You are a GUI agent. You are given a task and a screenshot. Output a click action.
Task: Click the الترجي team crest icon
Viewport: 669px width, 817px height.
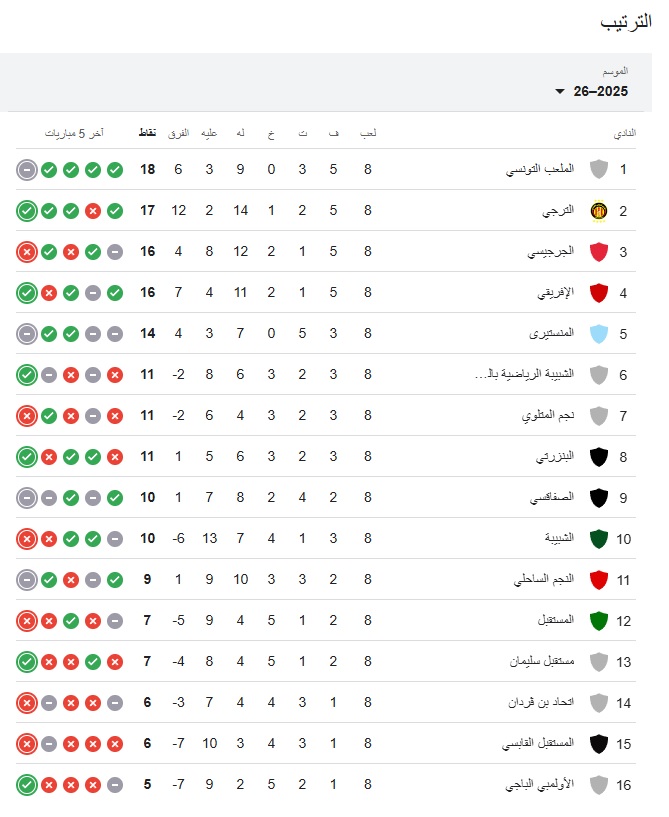pyautogui.click(x=599, y=210)
